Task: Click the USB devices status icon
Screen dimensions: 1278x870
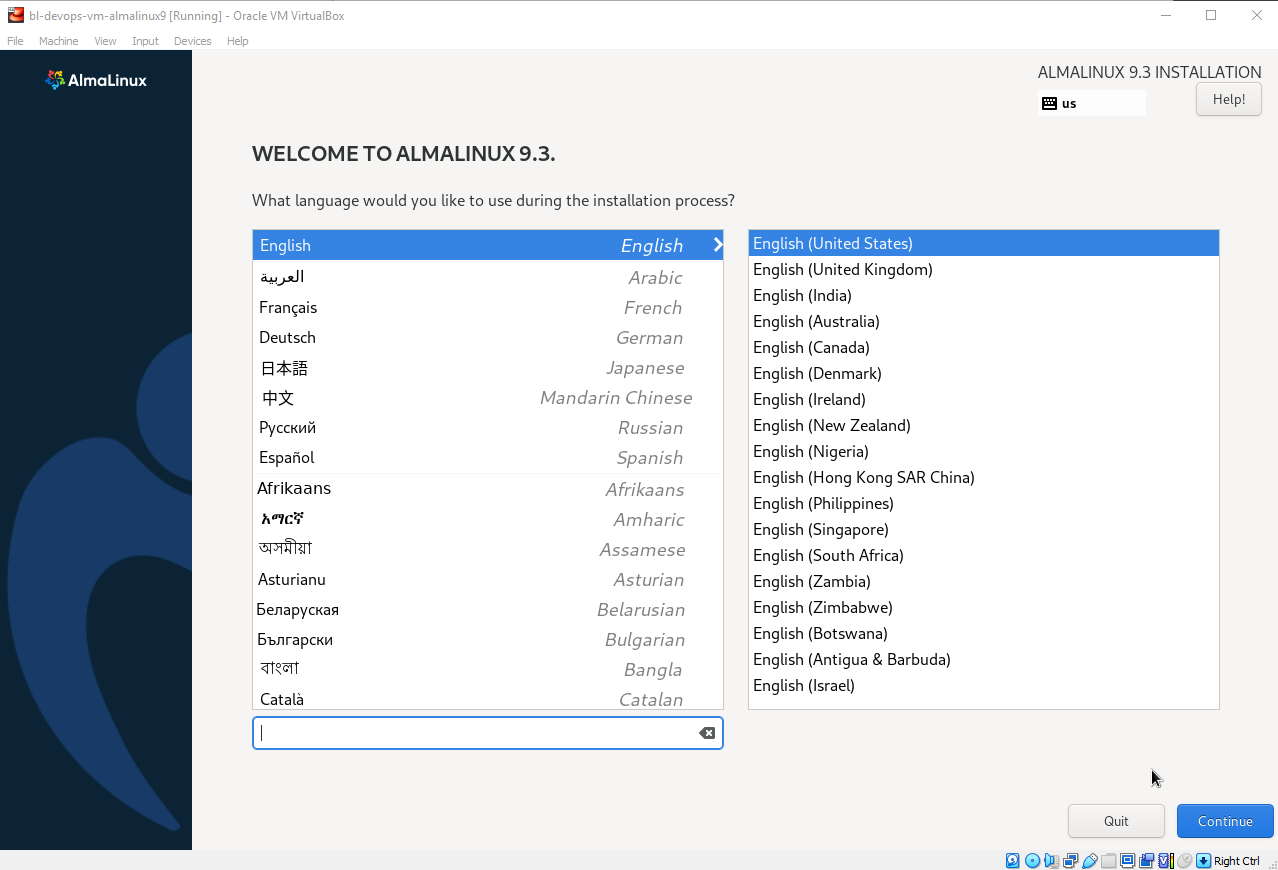Action: (x=1090, y=861)
